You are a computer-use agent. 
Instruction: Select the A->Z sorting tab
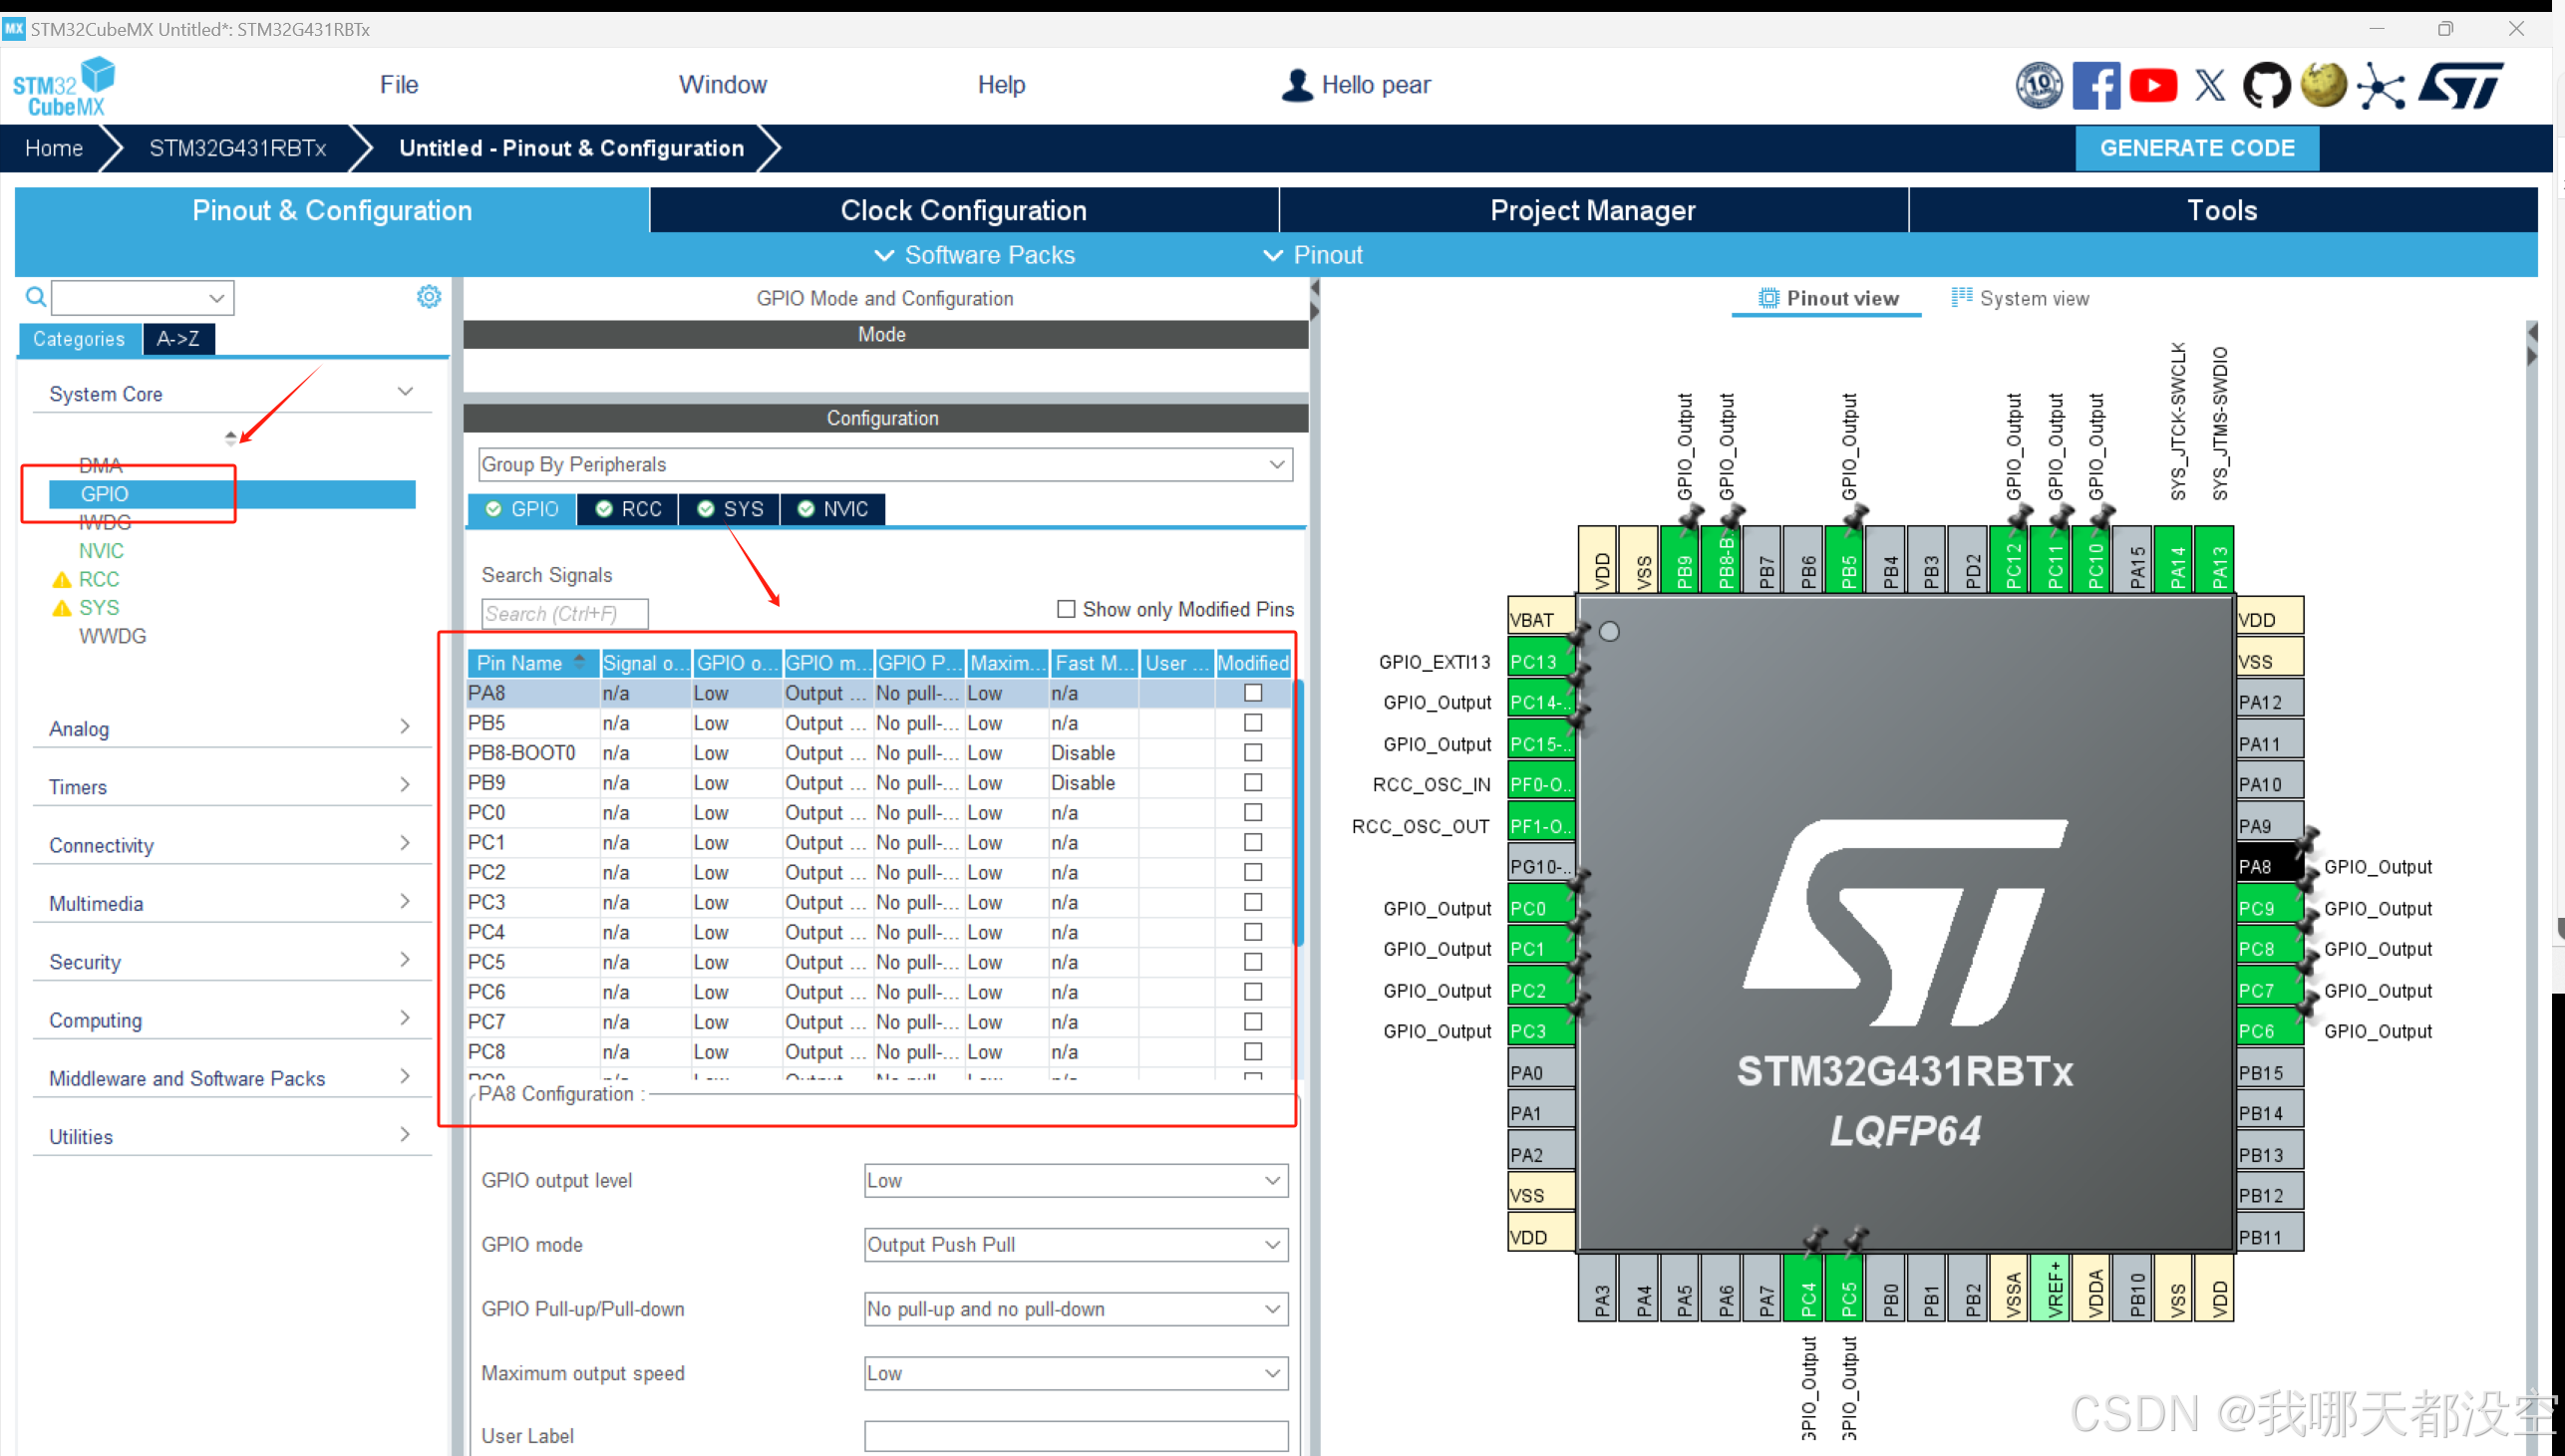pyautogui.click(x=178, y=339)
